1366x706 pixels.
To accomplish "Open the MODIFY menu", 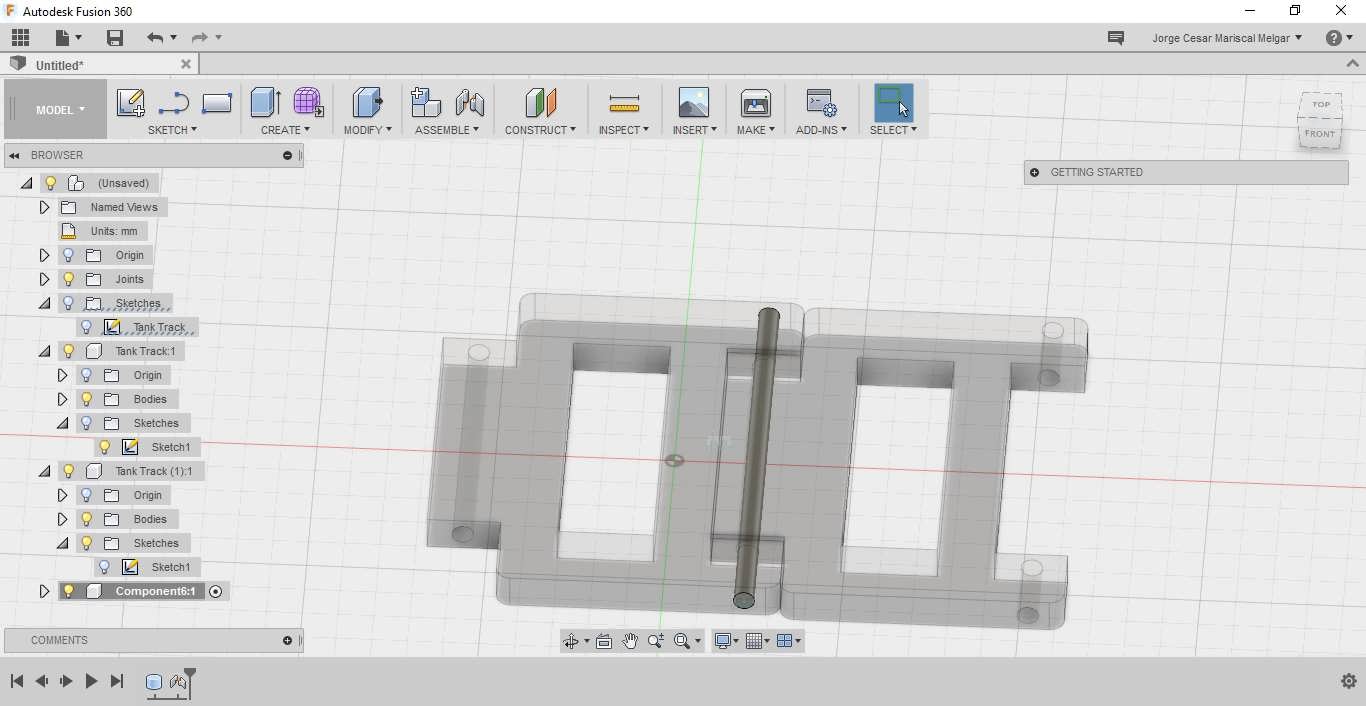I will (367, 130).
